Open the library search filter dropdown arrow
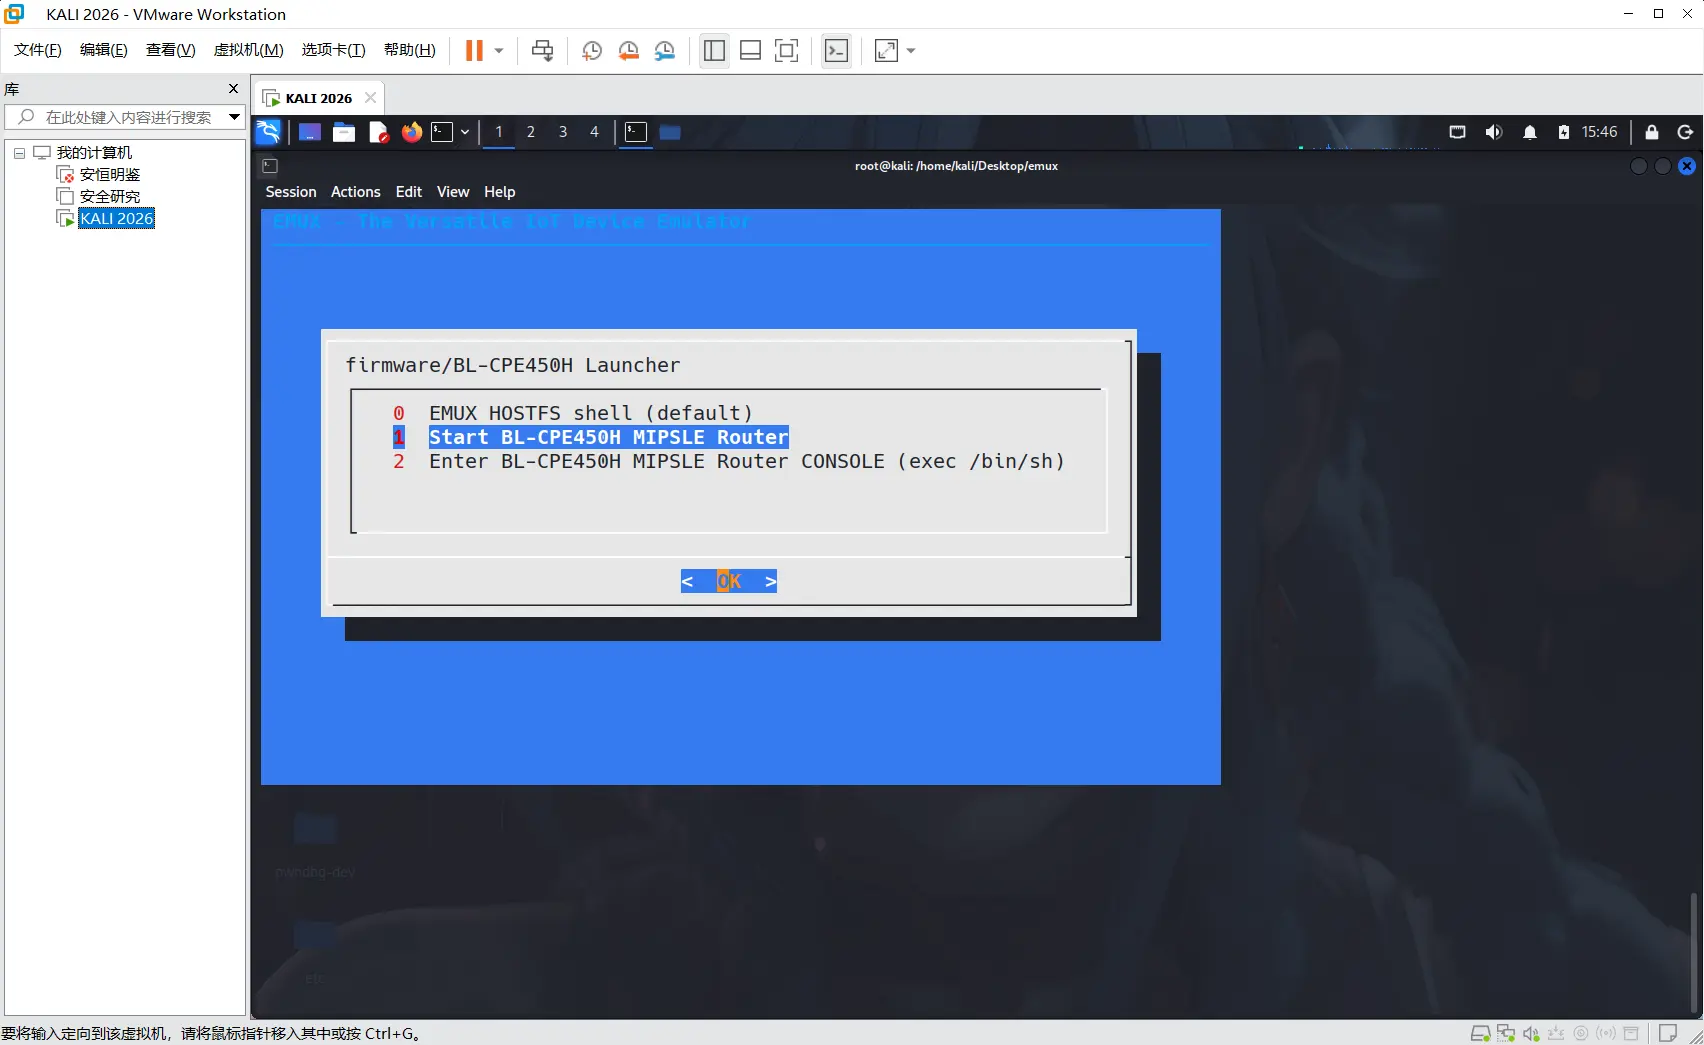 (x=234, y=117)
